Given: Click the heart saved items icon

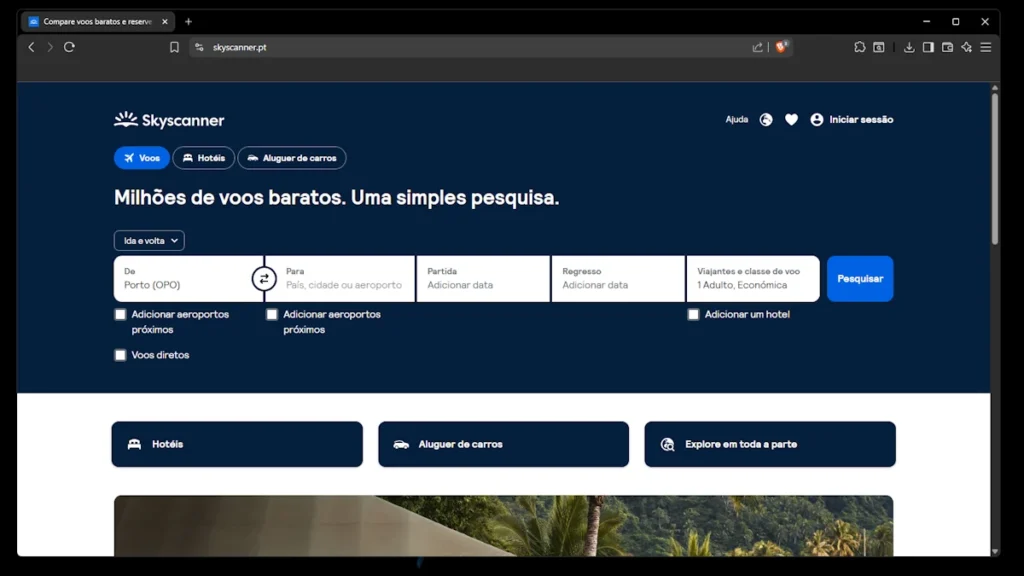Looking at the screenshot, I should coord(791,120).
